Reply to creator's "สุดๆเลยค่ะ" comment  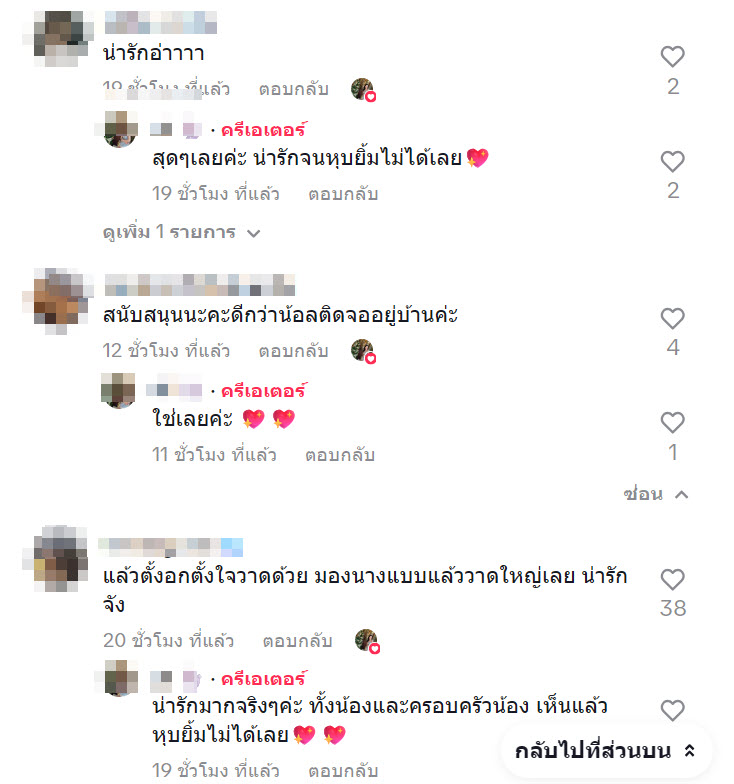343,194
